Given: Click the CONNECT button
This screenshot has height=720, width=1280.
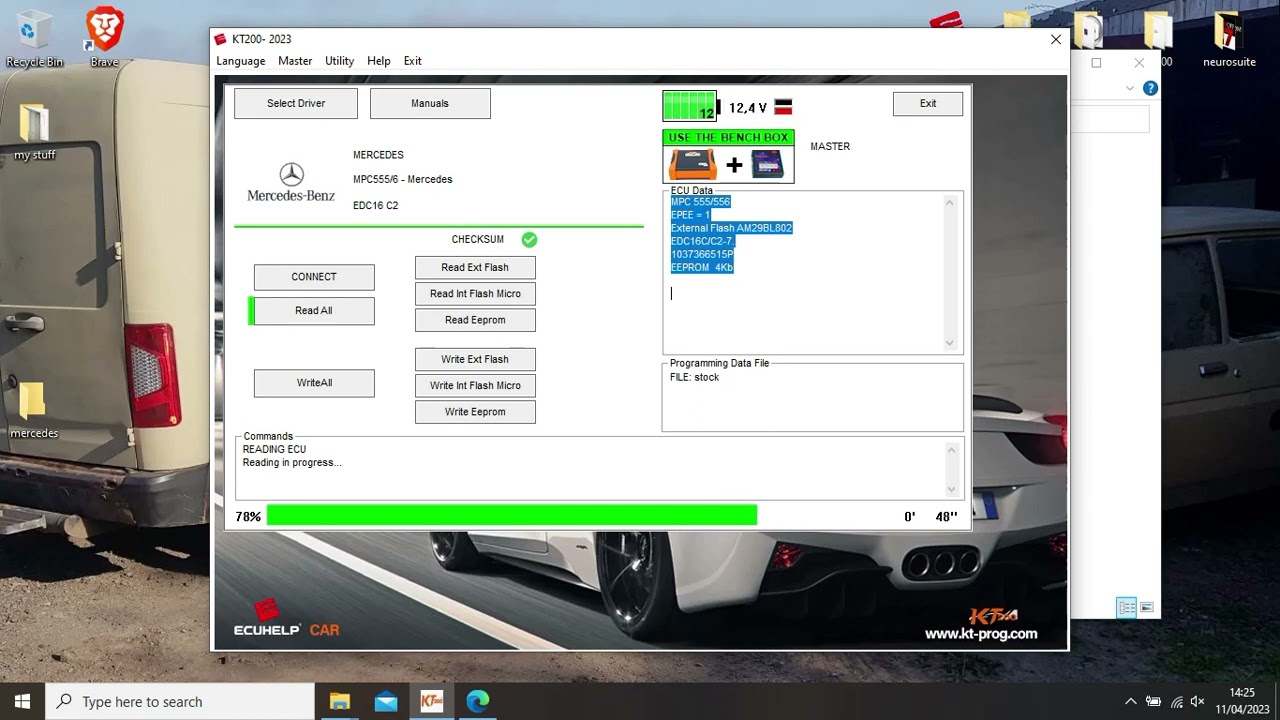Looking at the screenshot, I should (314, 277).
